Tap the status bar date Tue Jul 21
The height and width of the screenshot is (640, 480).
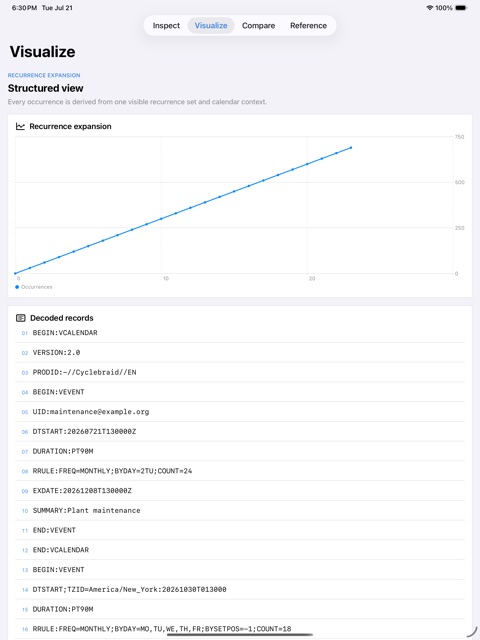[57, 8]
